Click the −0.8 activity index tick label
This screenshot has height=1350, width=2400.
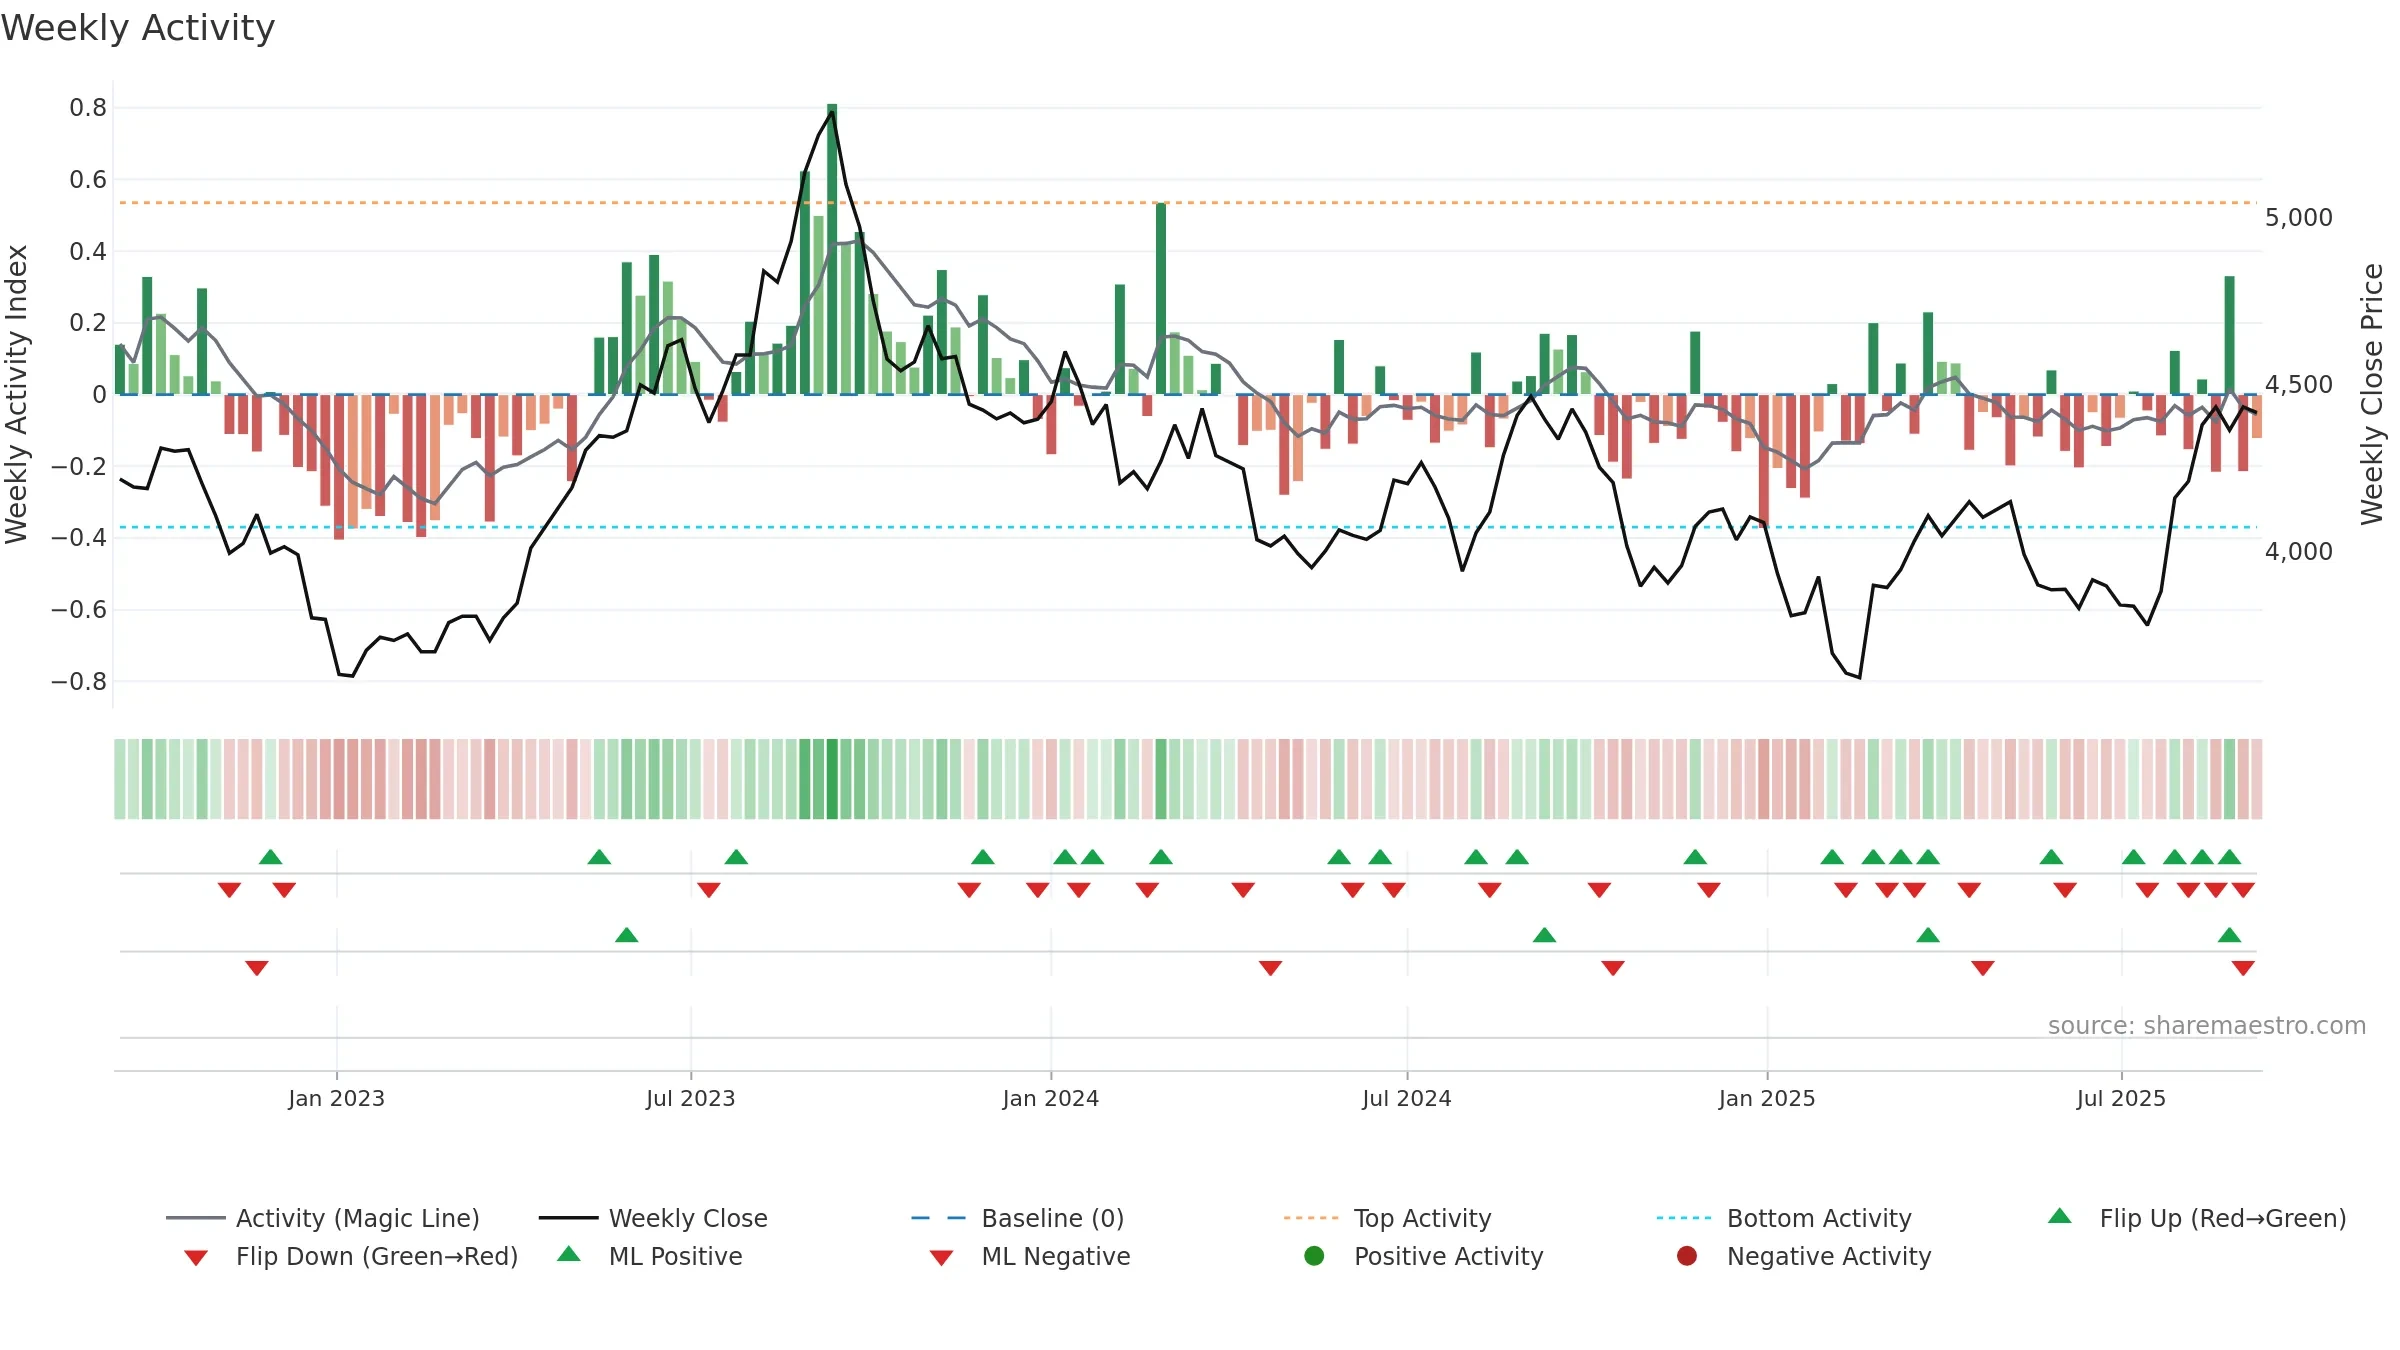click(79, 682)
